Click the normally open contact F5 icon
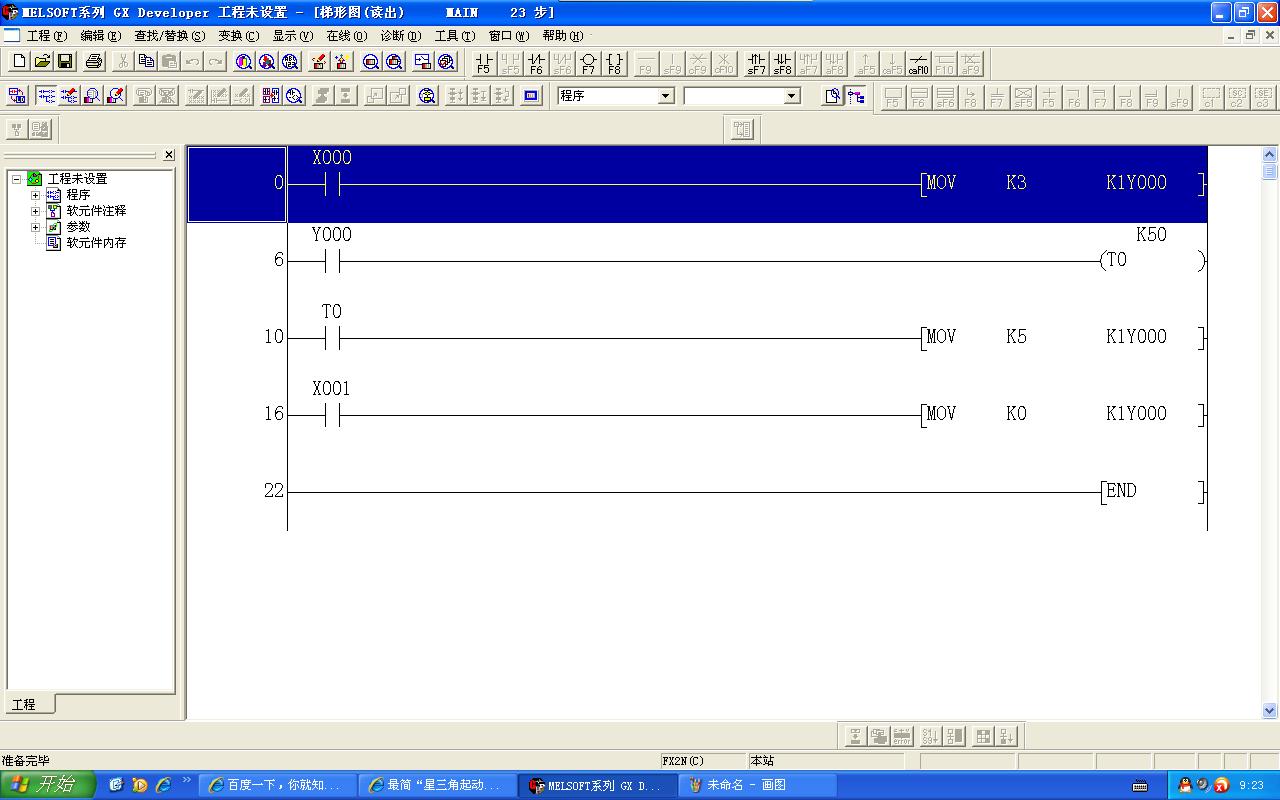This screenshot has height=800, width=1280. (x=484, y=63)
